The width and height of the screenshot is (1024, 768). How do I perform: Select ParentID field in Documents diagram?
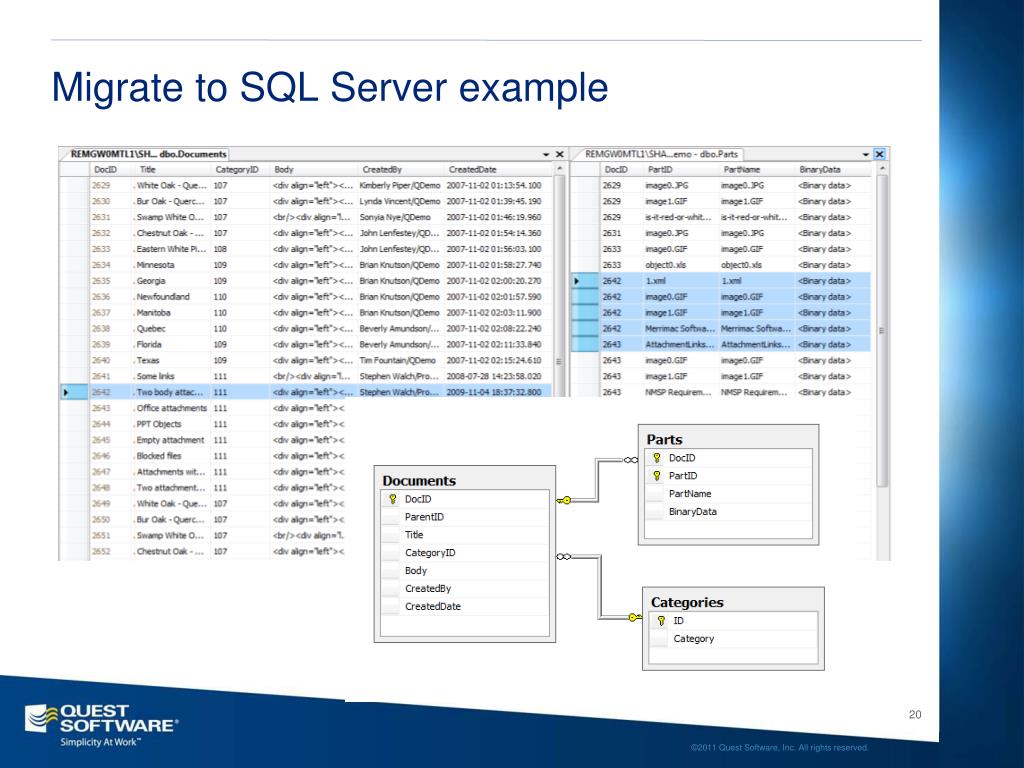pyautogui.click(x=465, y=517)
